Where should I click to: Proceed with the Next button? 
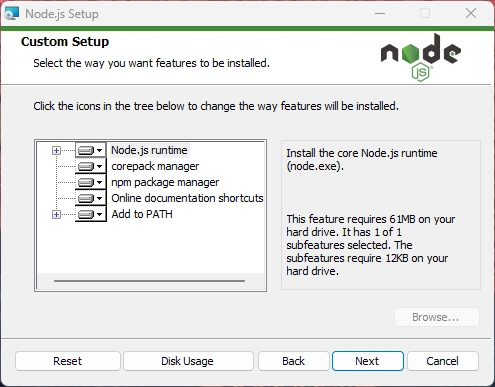pyautogui.click(x=368, y=361)
